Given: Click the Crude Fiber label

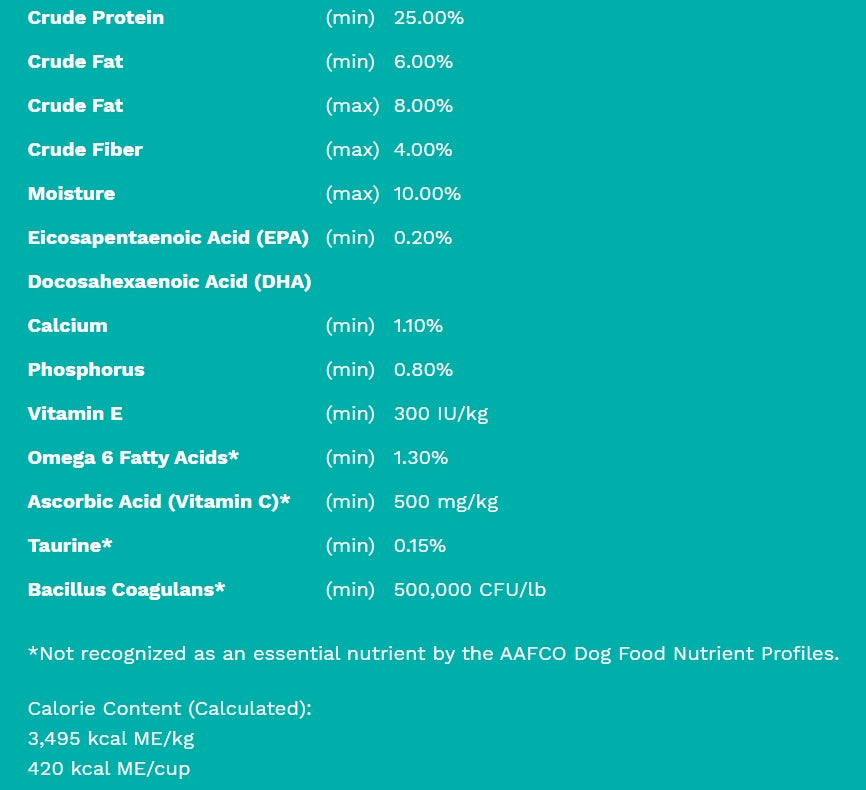Looking at the screenshot, I should click(x=85, y=150).
